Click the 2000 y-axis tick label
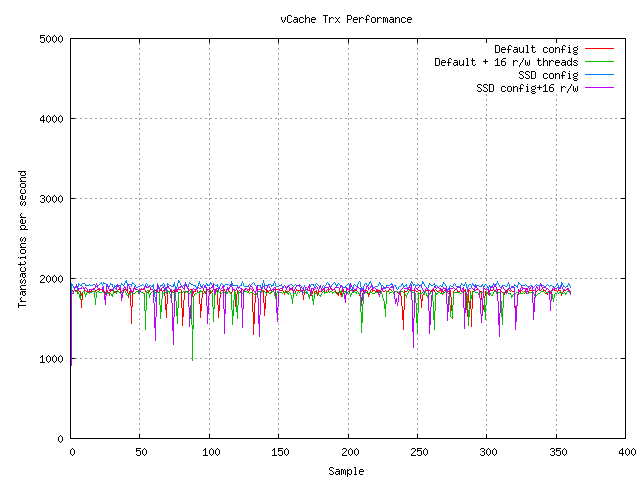Viewport: 640px width, 480px height. click(x=52, y=279)
